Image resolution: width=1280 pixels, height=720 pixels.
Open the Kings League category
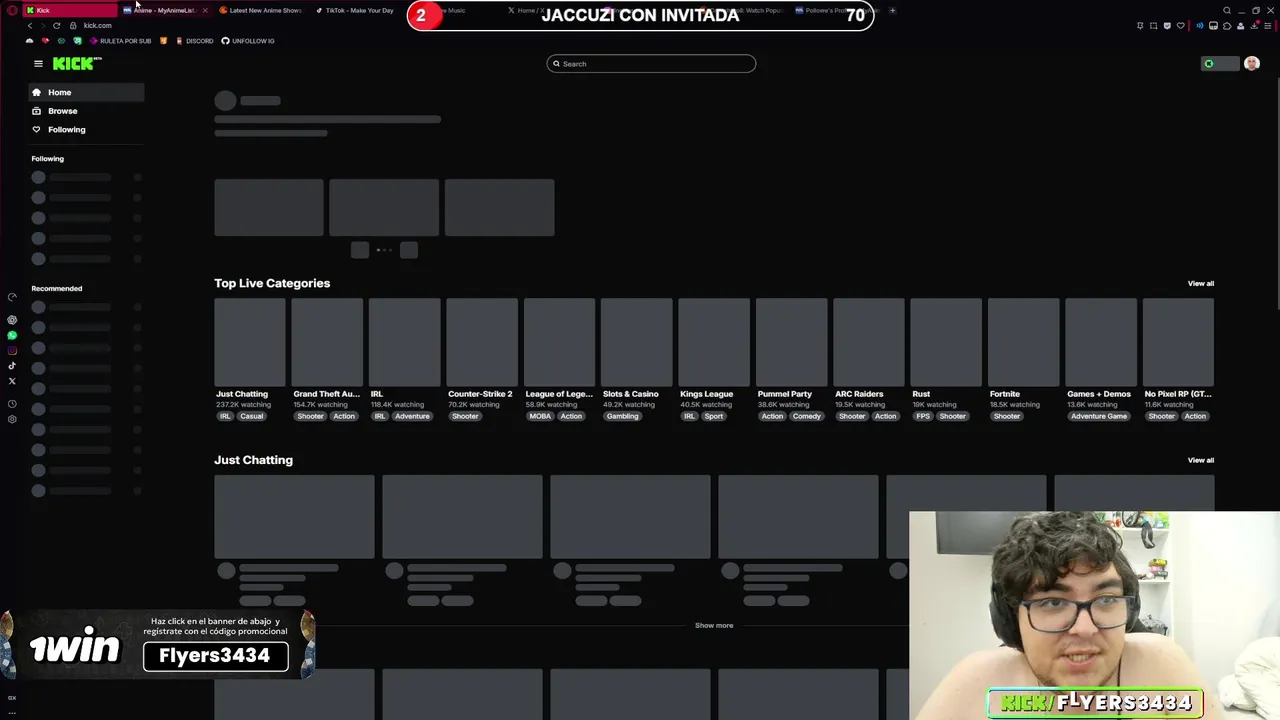713,342
